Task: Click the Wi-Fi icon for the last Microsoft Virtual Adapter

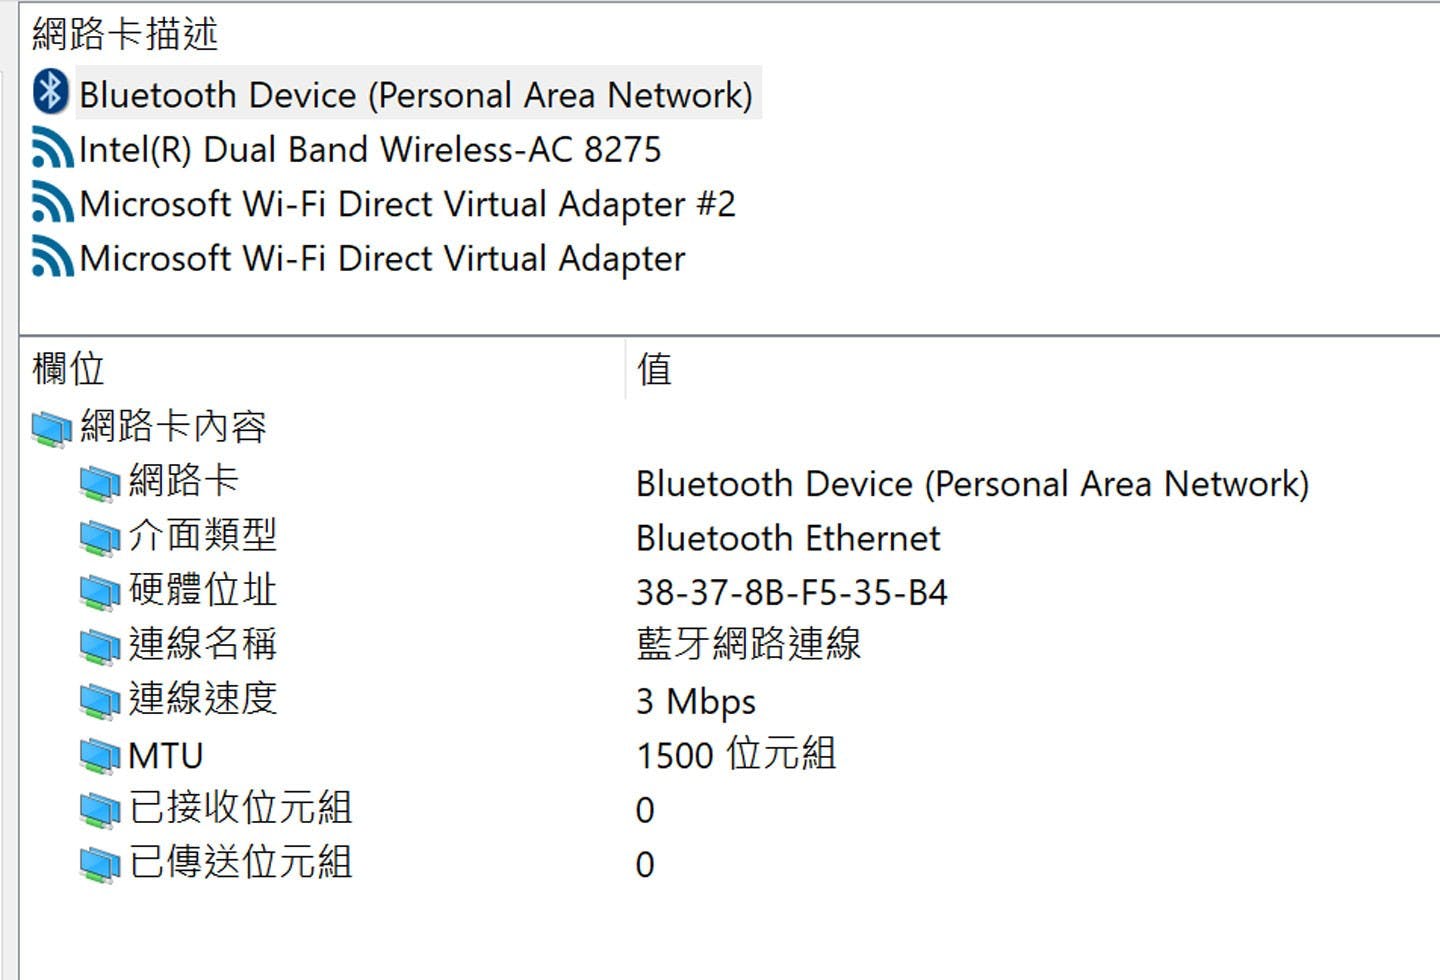Action: point(52,258)
